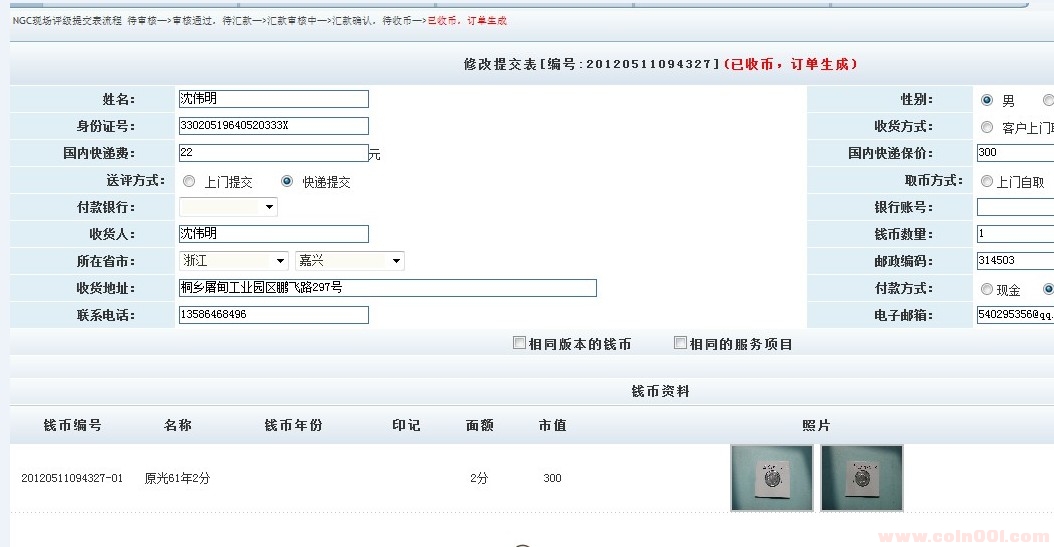Check the 相同版本的钱币 checkbox
1054x547 pixels.
[x=519, y=343]
